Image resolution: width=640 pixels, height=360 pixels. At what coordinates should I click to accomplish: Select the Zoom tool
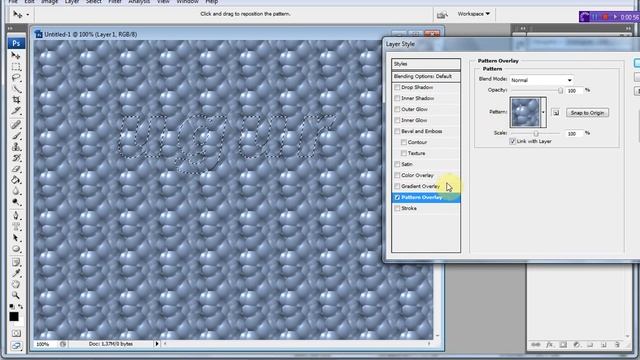point(16,295)
